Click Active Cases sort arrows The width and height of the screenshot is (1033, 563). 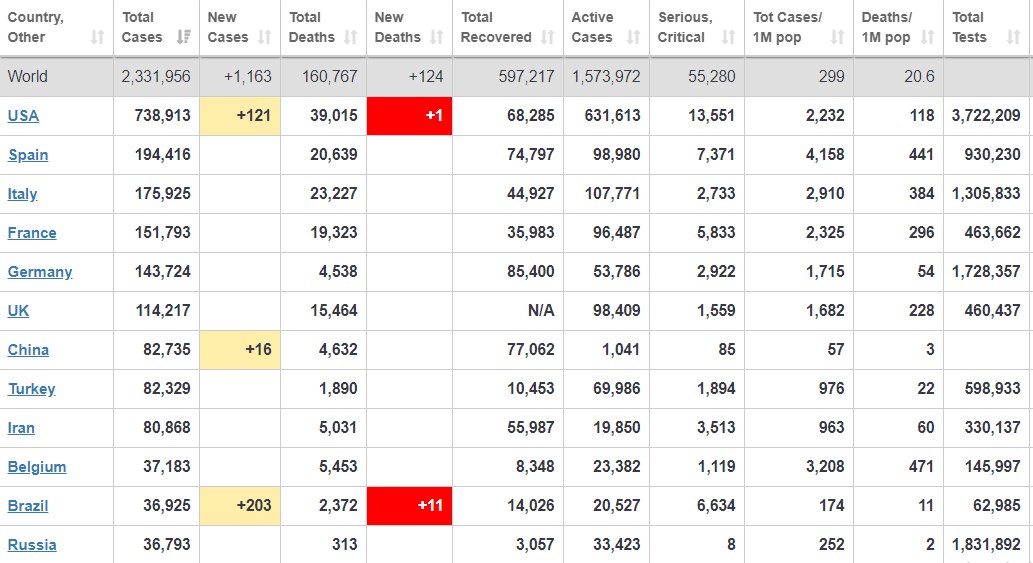[x=633, y=37]
